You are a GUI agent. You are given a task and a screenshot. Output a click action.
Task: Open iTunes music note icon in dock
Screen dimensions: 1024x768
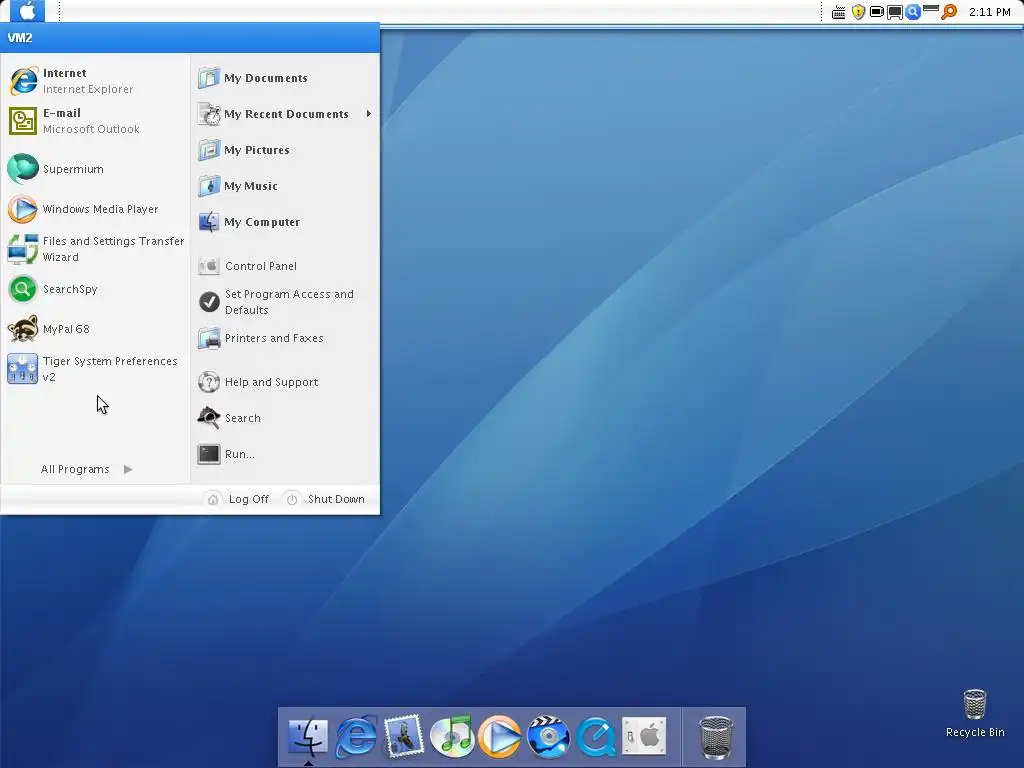[x=452, y=736]
